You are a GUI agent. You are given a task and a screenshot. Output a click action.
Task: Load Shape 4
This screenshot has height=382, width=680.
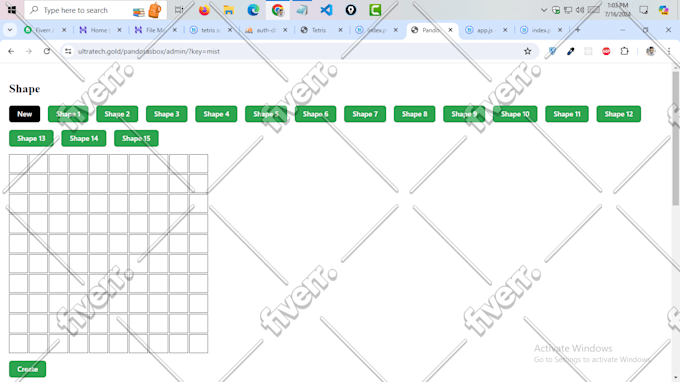coord(216,114)
